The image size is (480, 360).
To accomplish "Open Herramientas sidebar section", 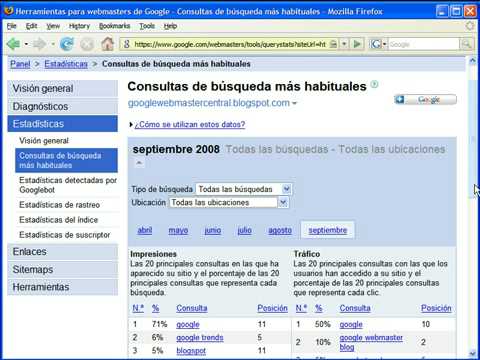I will click(x=63, y=287).
